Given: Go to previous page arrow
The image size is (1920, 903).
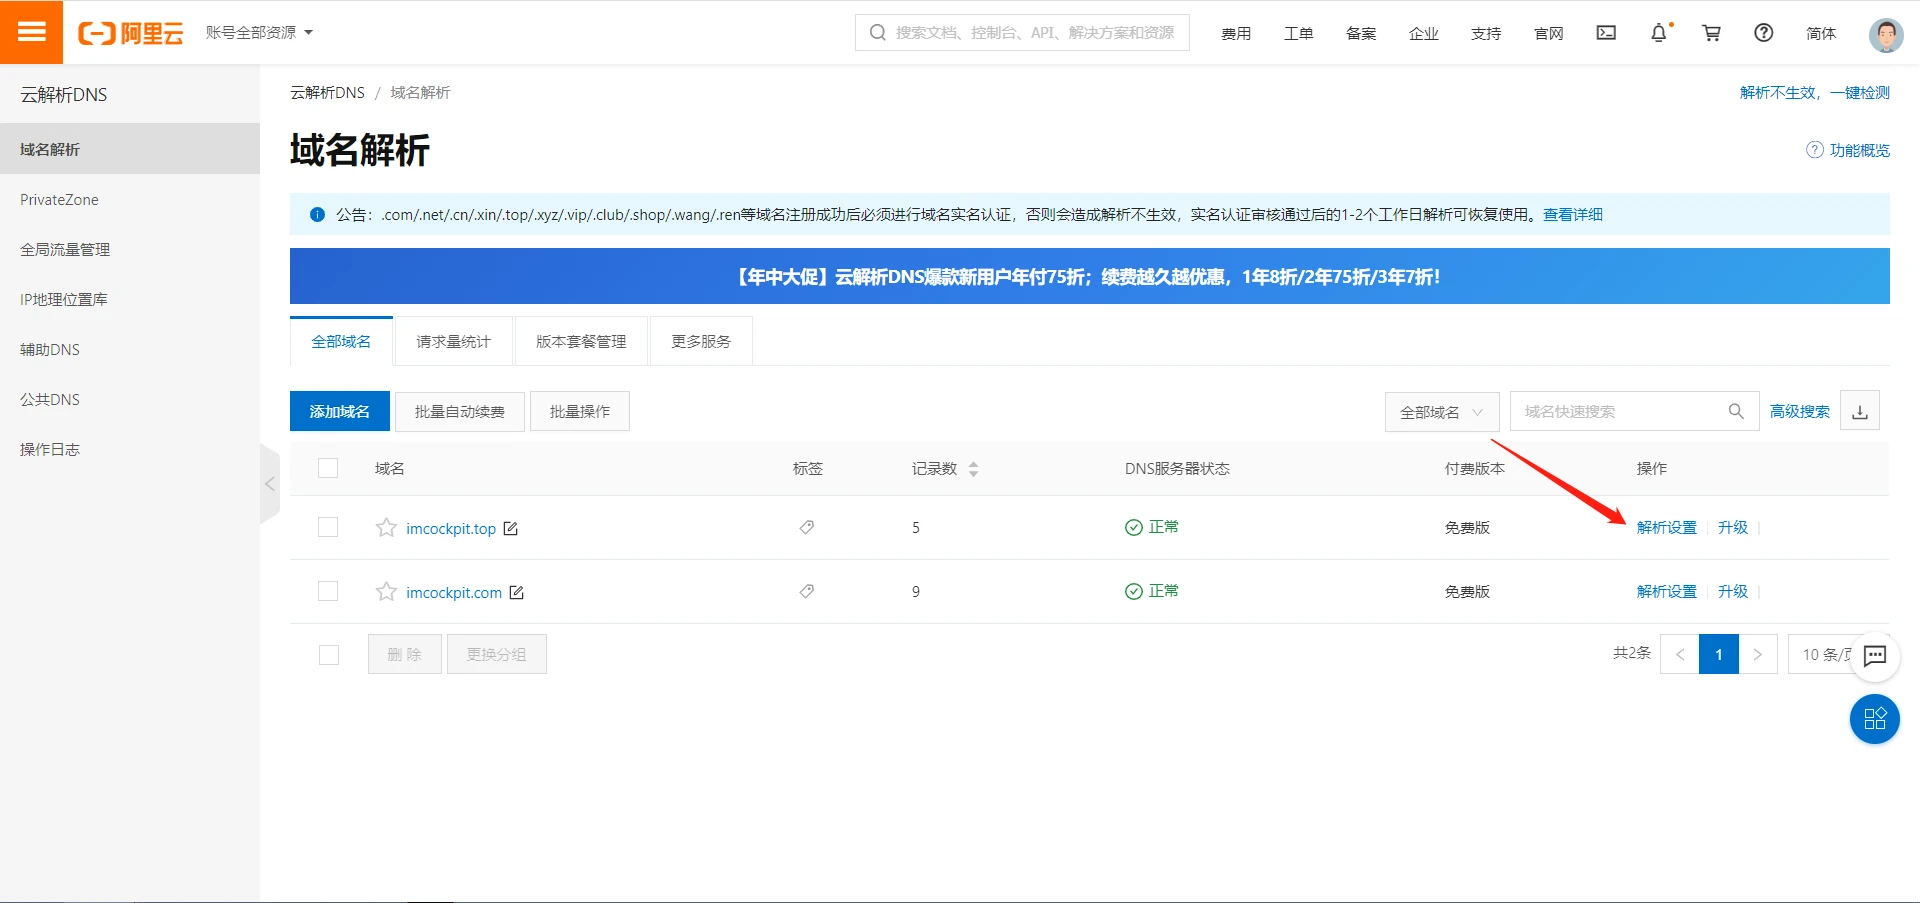Looking at the screenshot, I should pyautogui.click(x=1680, y=654).
